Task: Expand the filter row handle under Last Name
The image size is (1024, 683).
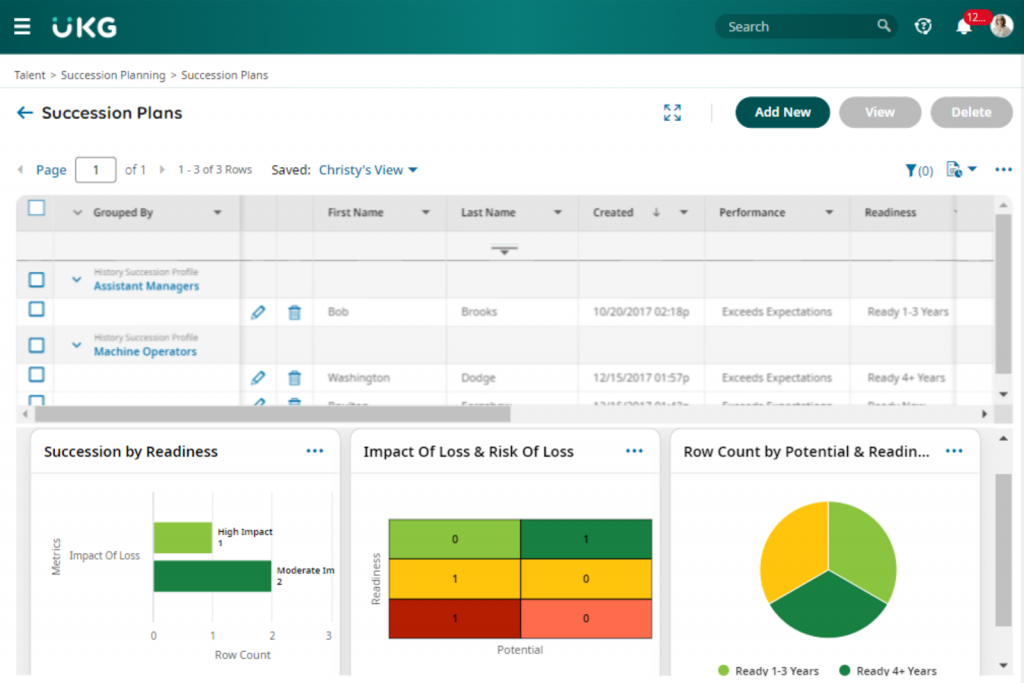Action: (504, 249)
